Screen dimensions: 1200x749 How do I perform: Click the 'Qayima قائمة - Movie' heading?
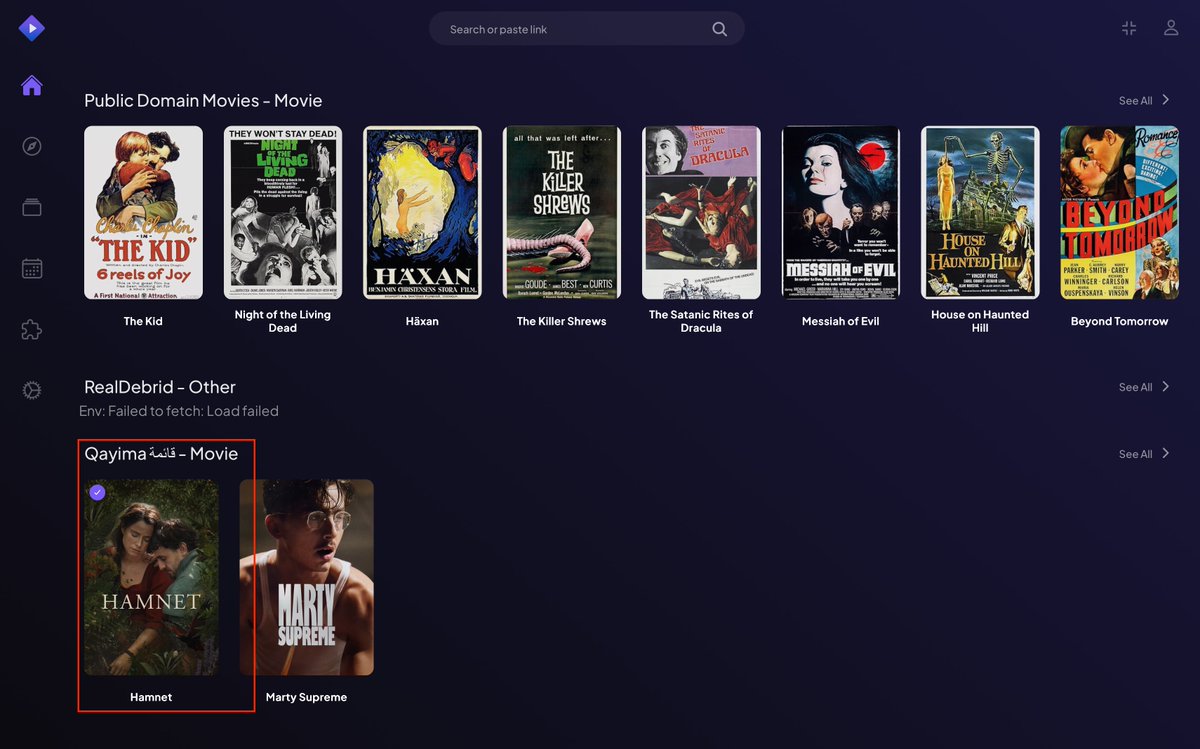[161, 454]
